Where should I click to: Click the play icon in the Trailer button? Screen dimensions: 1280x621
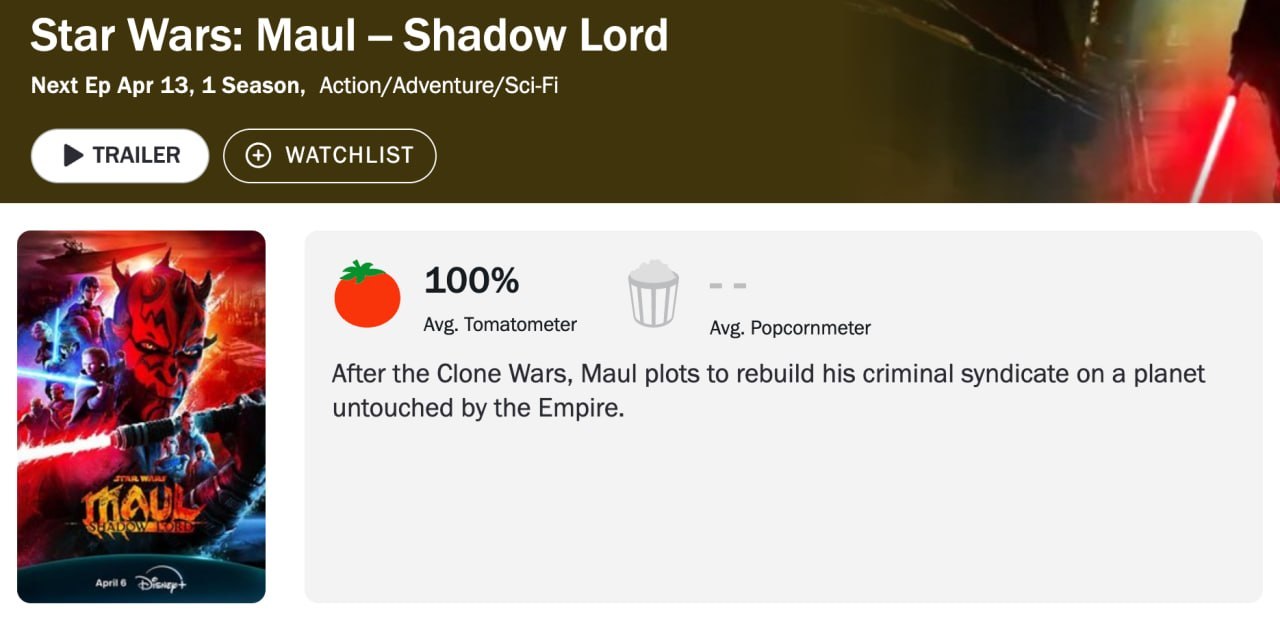click(x=73, y=155)
